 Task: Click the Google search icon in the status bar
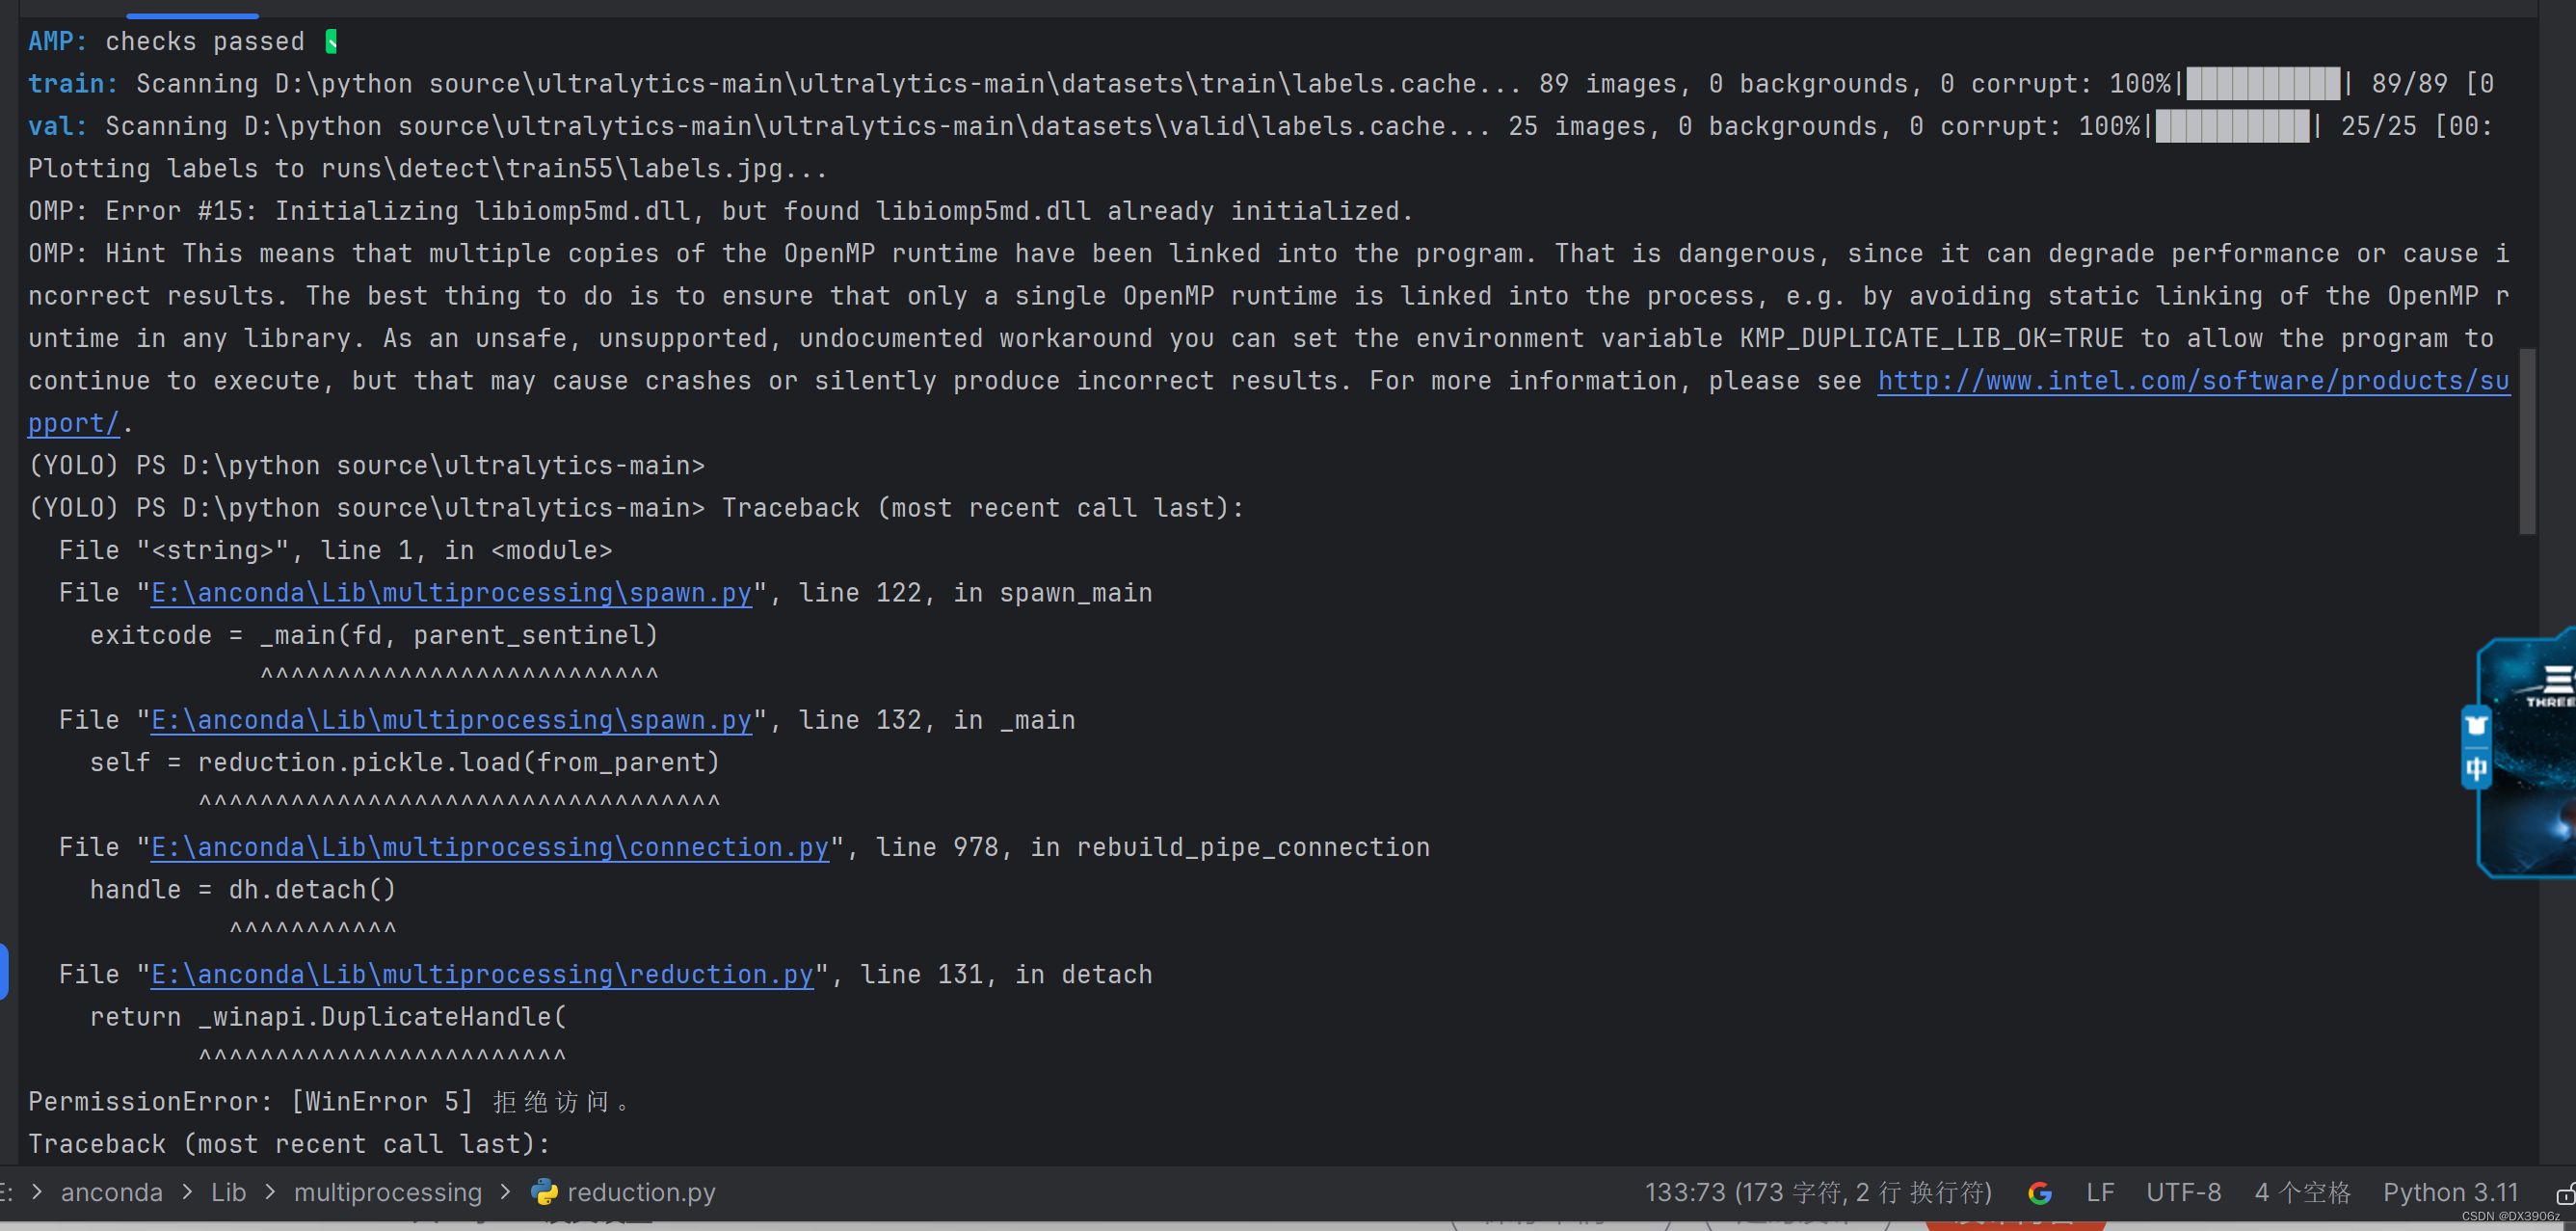coord(2041,1192)
